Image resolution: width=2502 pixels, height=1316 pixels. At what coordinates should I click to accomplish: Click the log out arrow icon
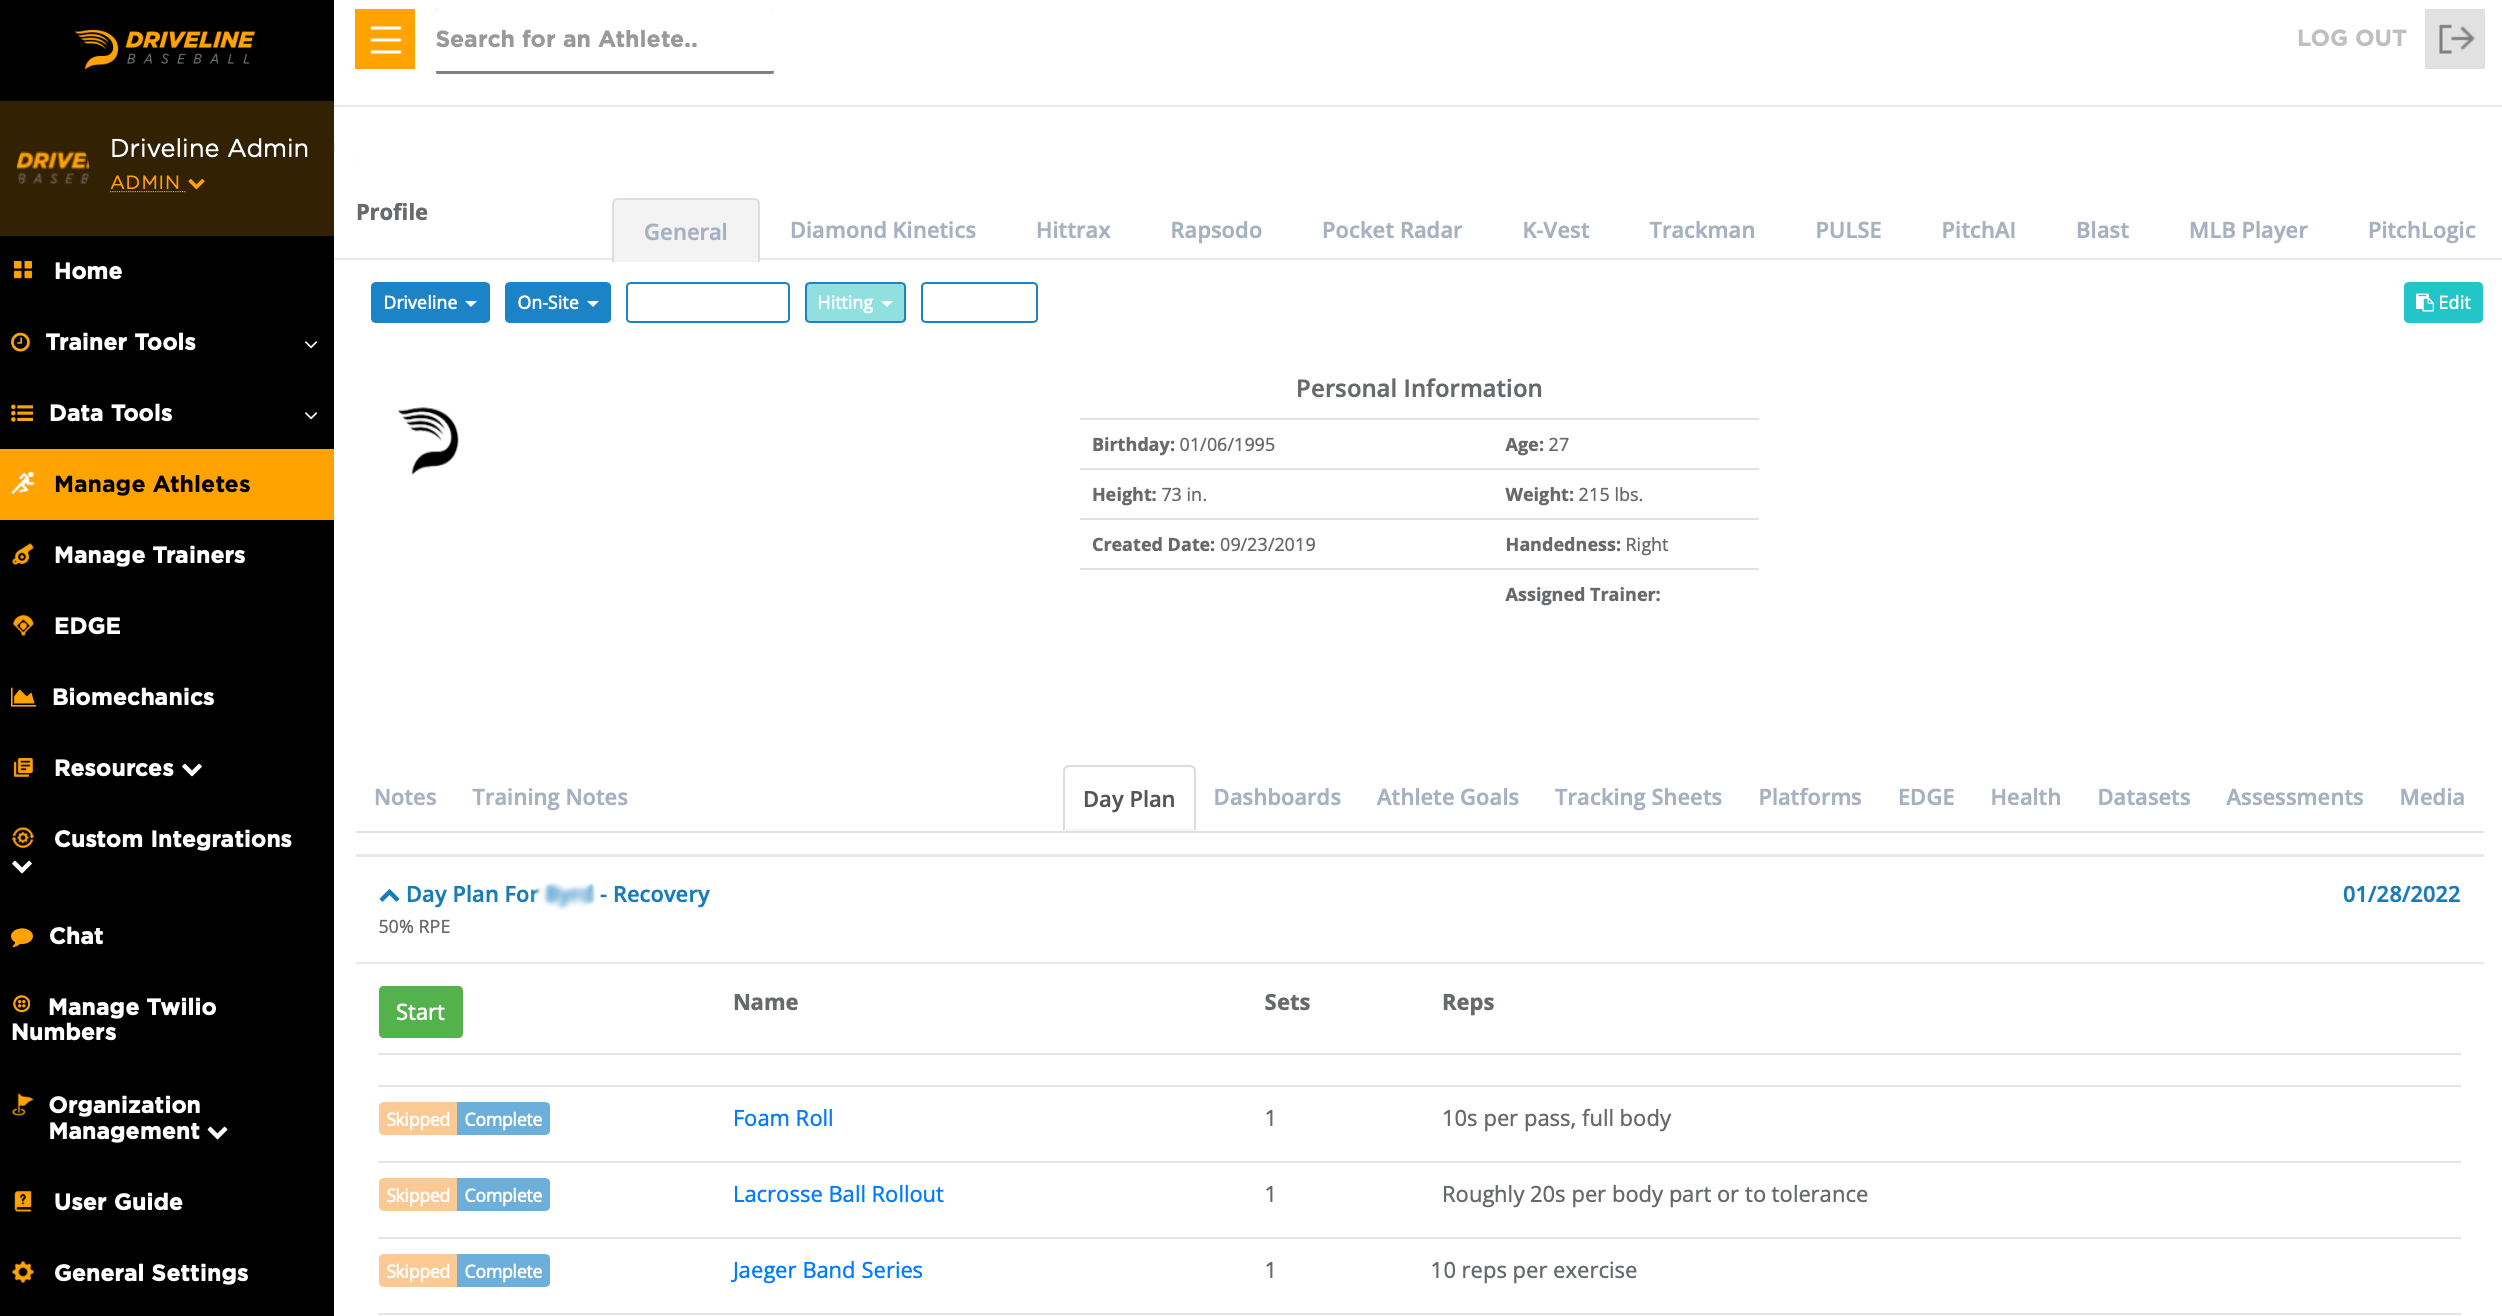click(x=2455, y=39)
